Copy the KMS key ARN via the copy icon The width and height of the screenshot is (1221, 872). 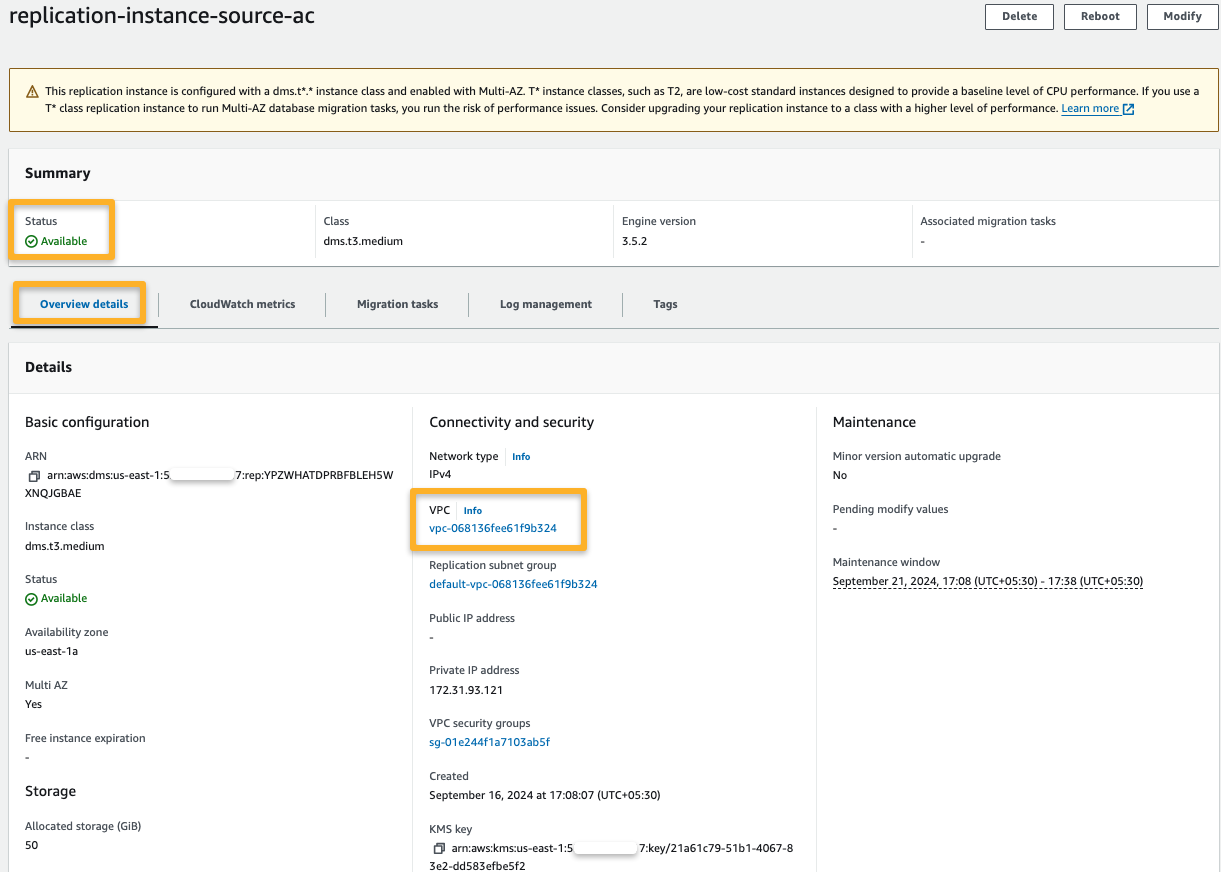[439, 848]
